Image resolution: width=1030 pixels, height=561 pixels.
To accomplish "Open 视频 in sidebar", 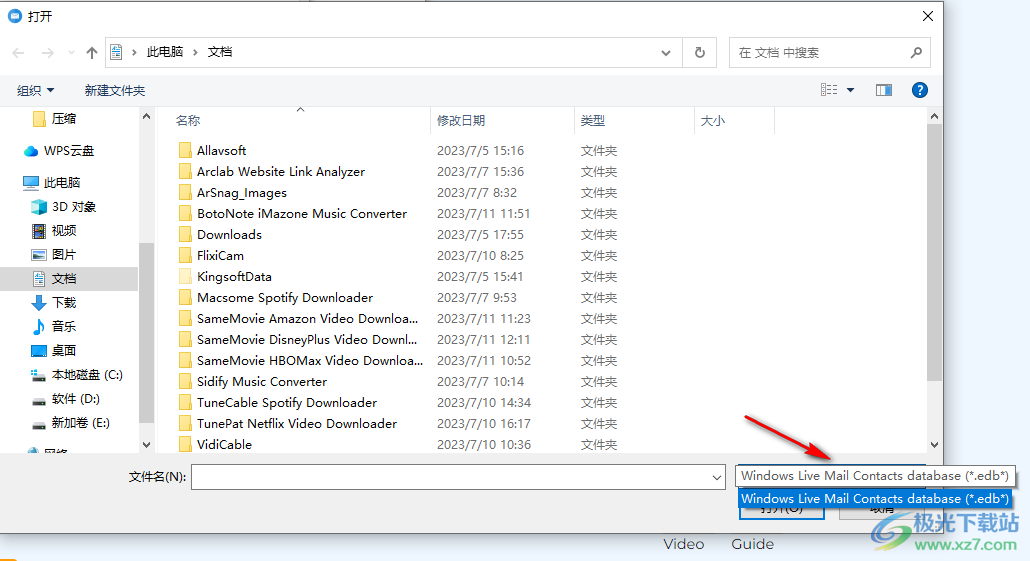I will 64,231.
